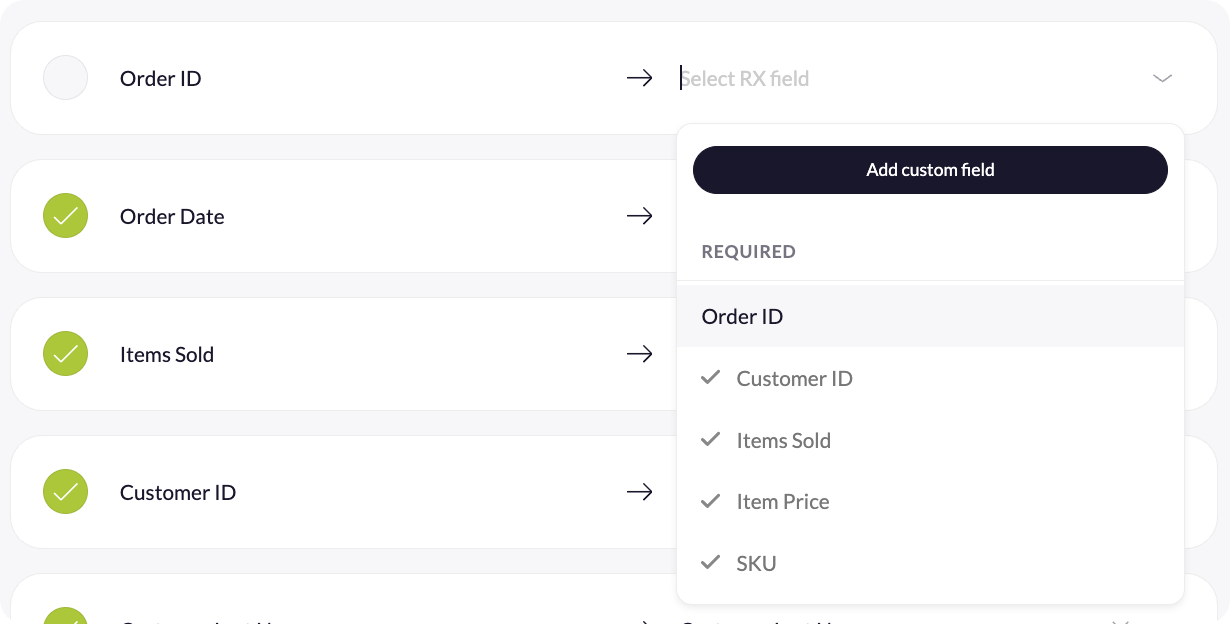
Task: Toggle the empty status circle for Order ID
Action: [x=66, y=78]
